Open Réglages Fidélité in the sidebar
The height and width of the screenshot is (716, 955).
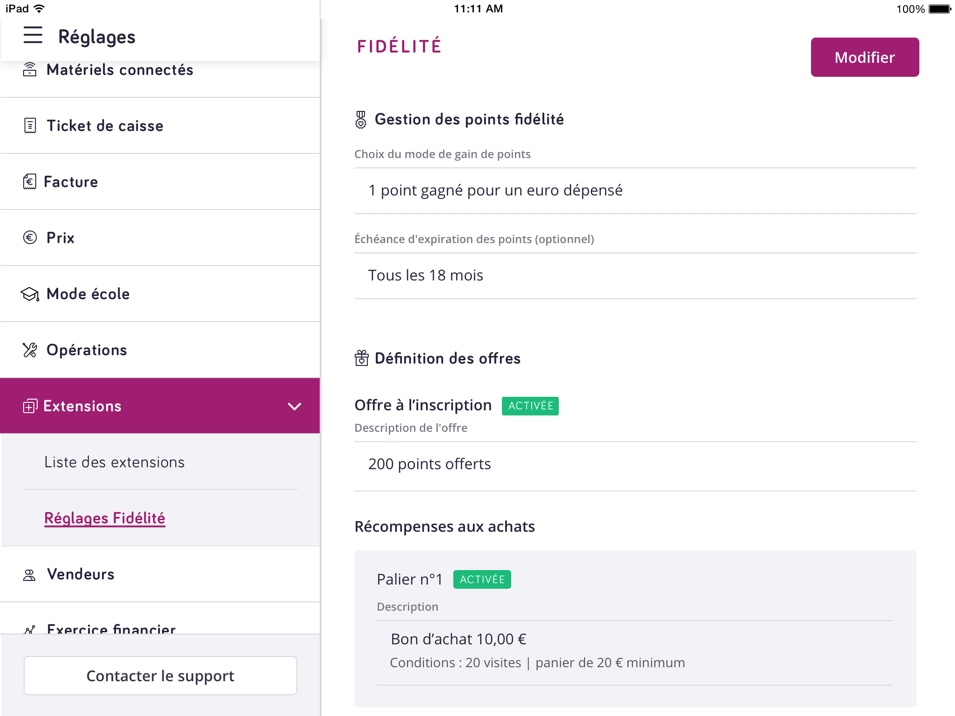point(104,517)
